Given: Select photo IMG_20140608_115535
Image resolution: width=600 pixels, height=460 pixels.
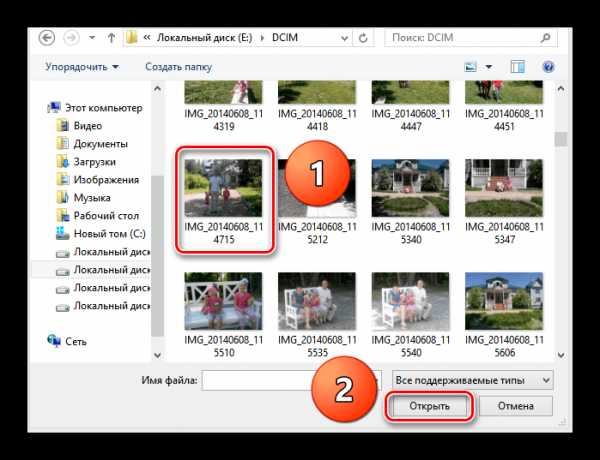Looking at the screenshot, I should coord(317,314).
